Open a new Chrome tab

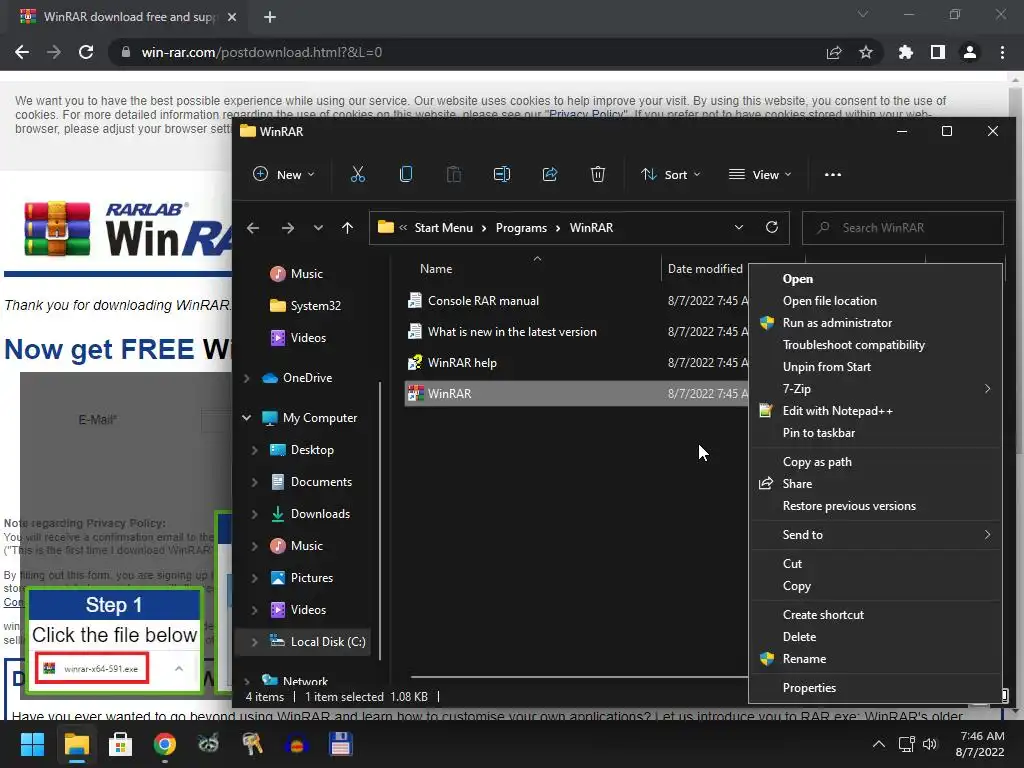270,17
